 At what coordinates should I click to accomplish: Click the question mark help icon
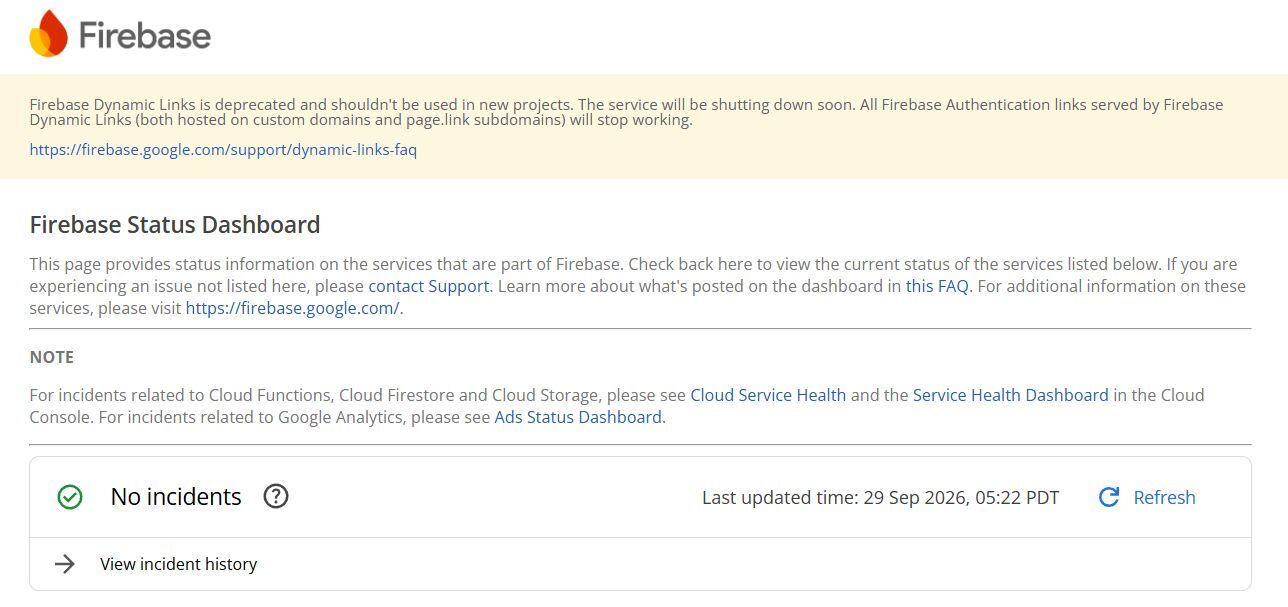tap(276, 496)
